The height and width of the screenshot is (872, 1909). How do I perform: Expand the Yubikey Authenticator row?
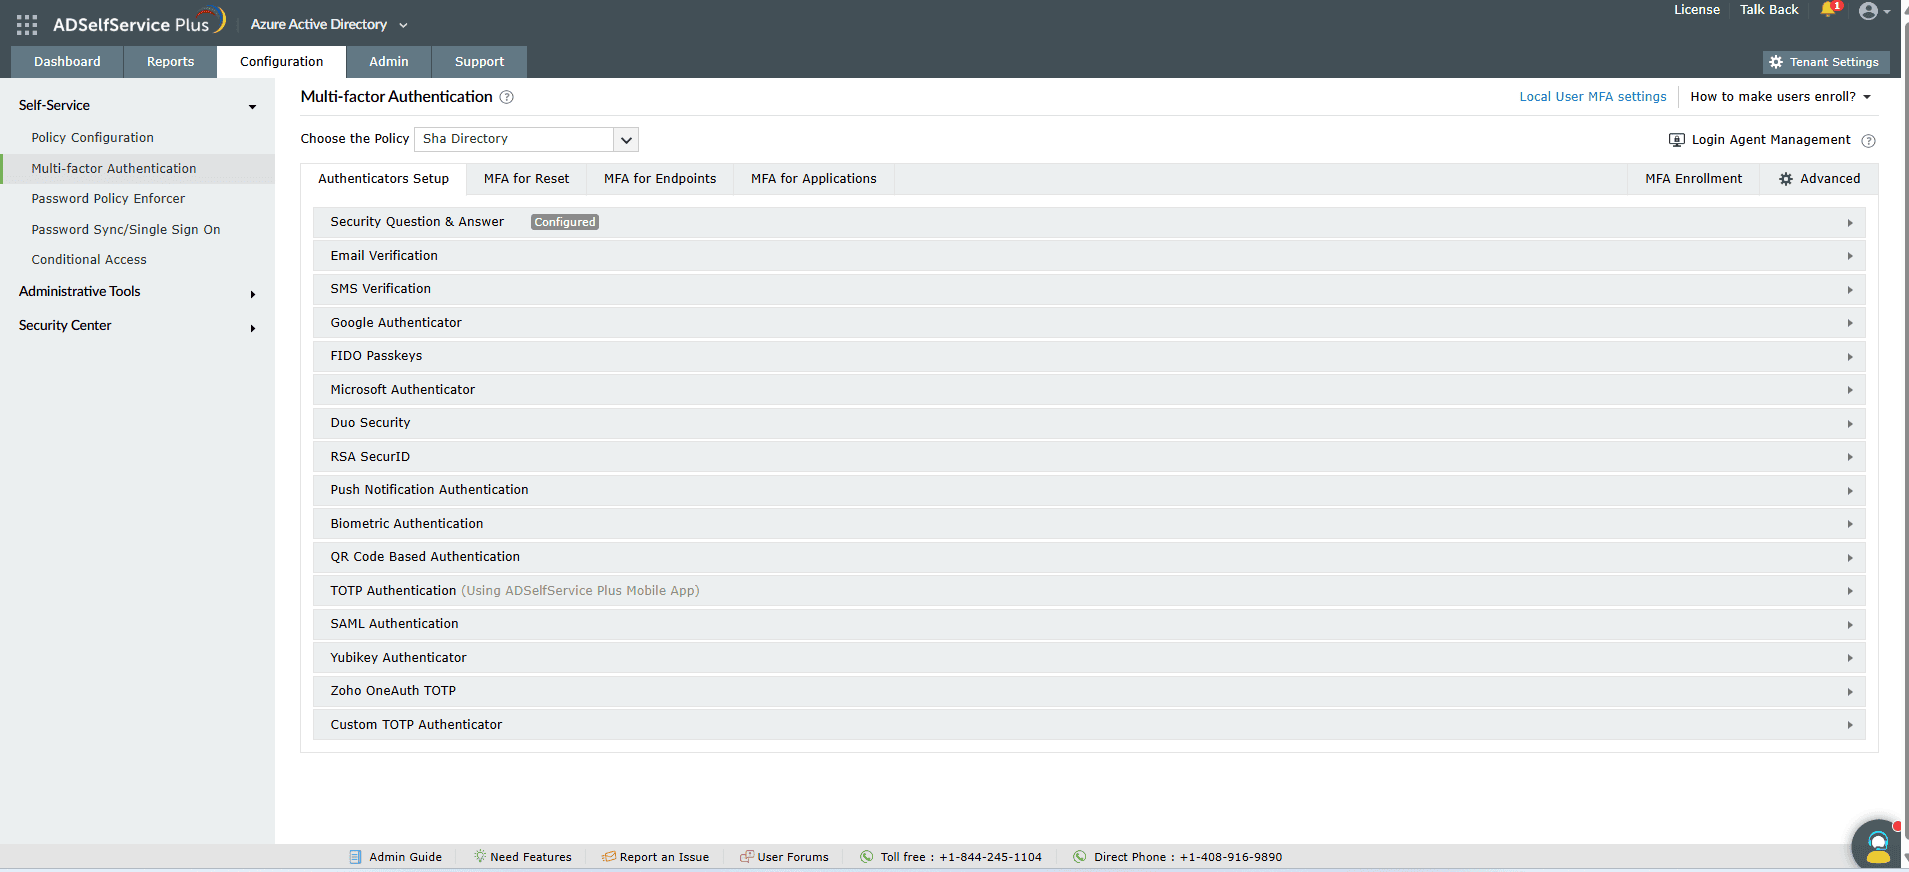pyautogui.click(x=1089, y=658)
